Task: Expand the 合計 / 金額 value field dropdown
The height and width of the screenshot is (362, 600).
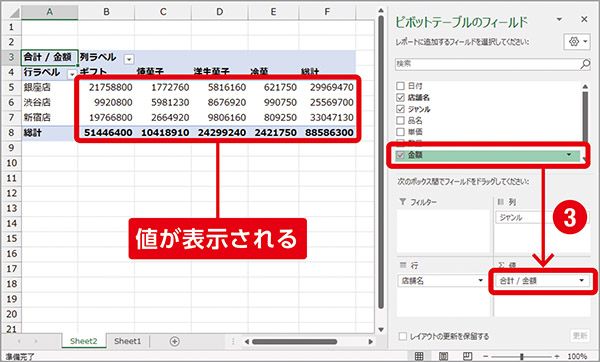Action: click(x=582, y=280)
